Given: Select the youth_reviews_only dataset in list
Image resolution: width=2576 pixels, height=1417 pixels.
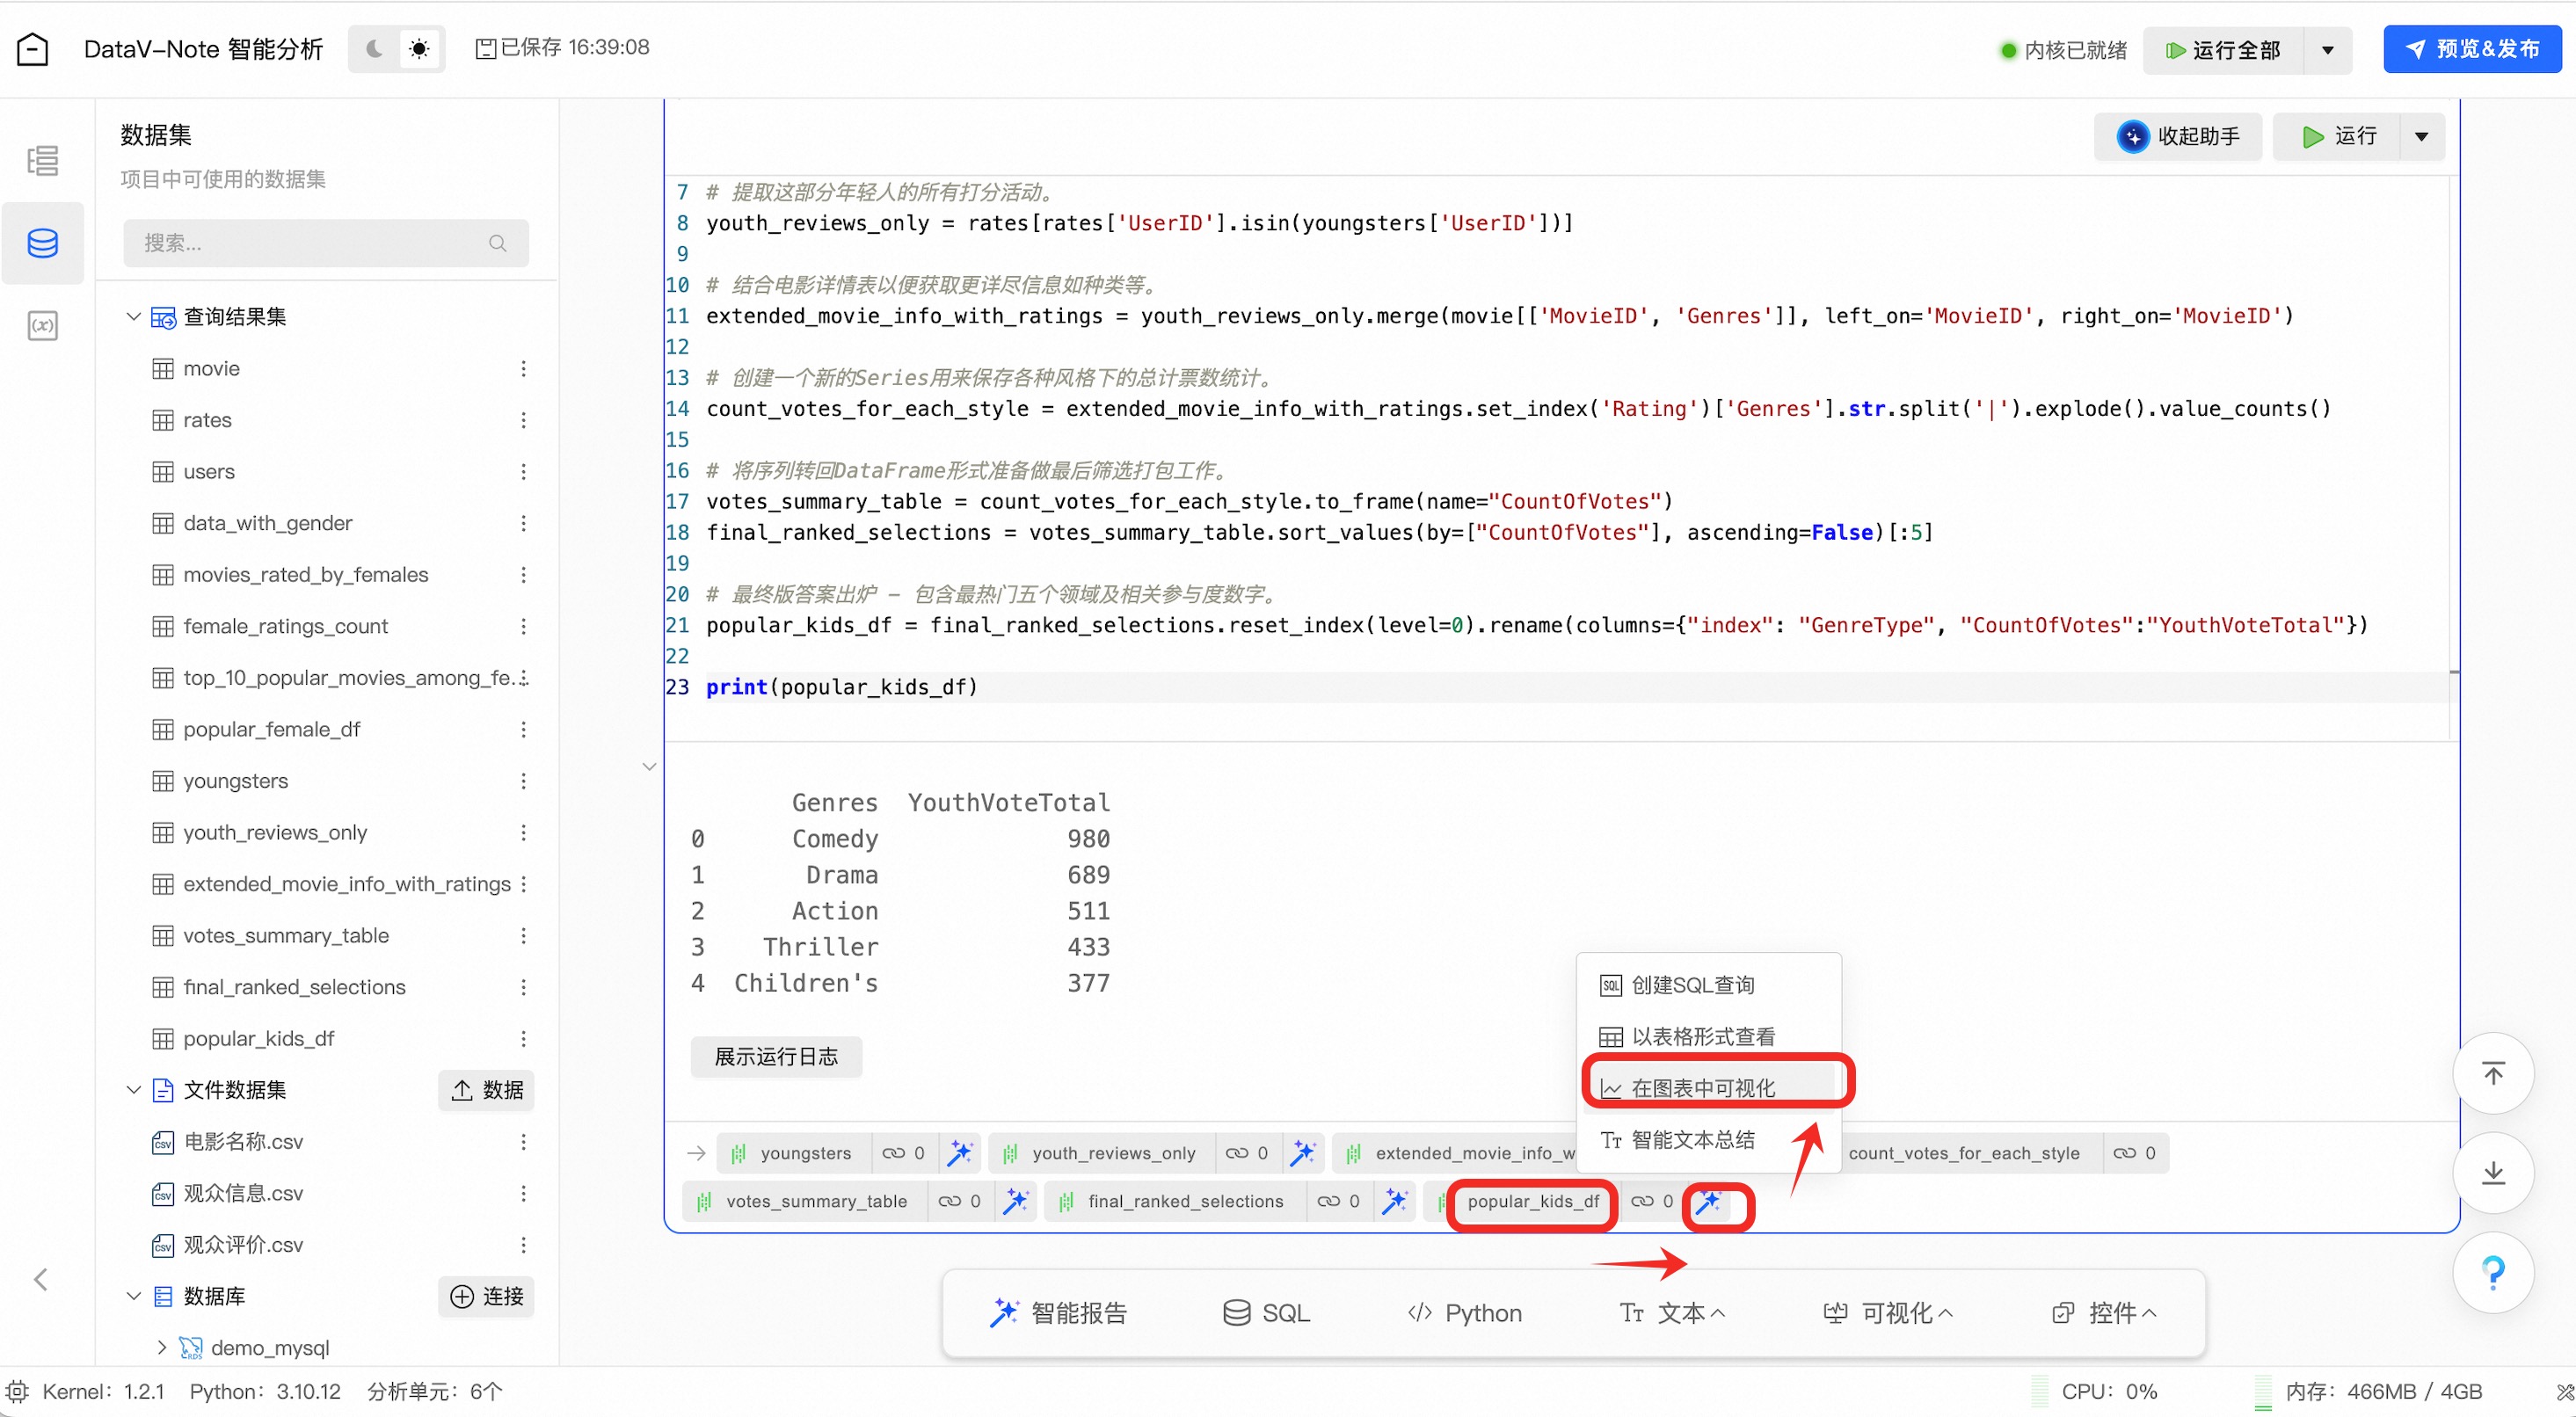Looking at the screenshot, I should coord(275,832).
